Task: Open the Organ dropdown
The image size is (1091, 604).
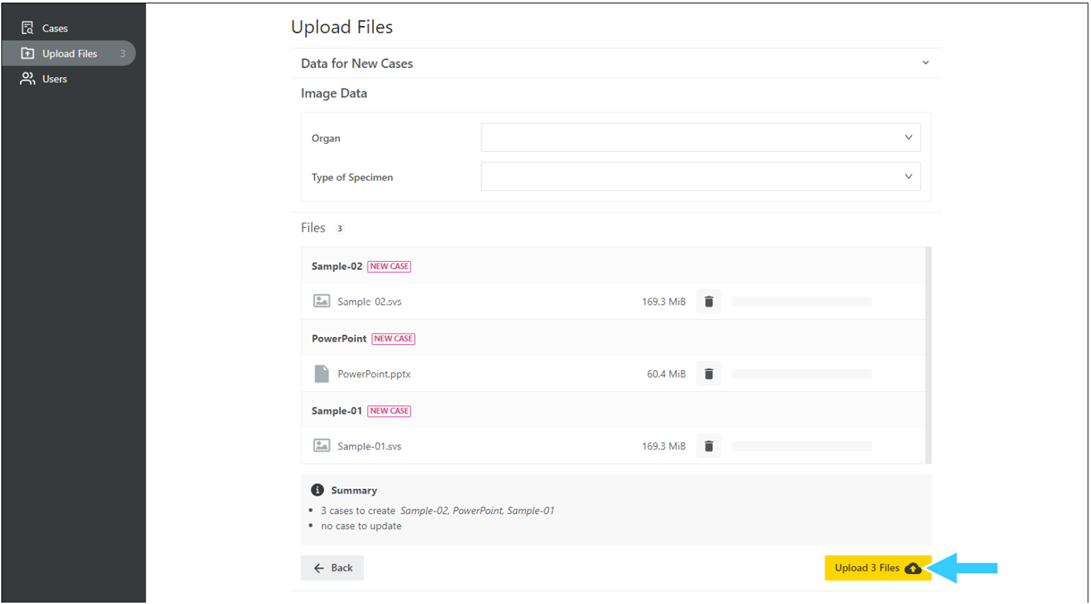Action: tap(701, 138)
